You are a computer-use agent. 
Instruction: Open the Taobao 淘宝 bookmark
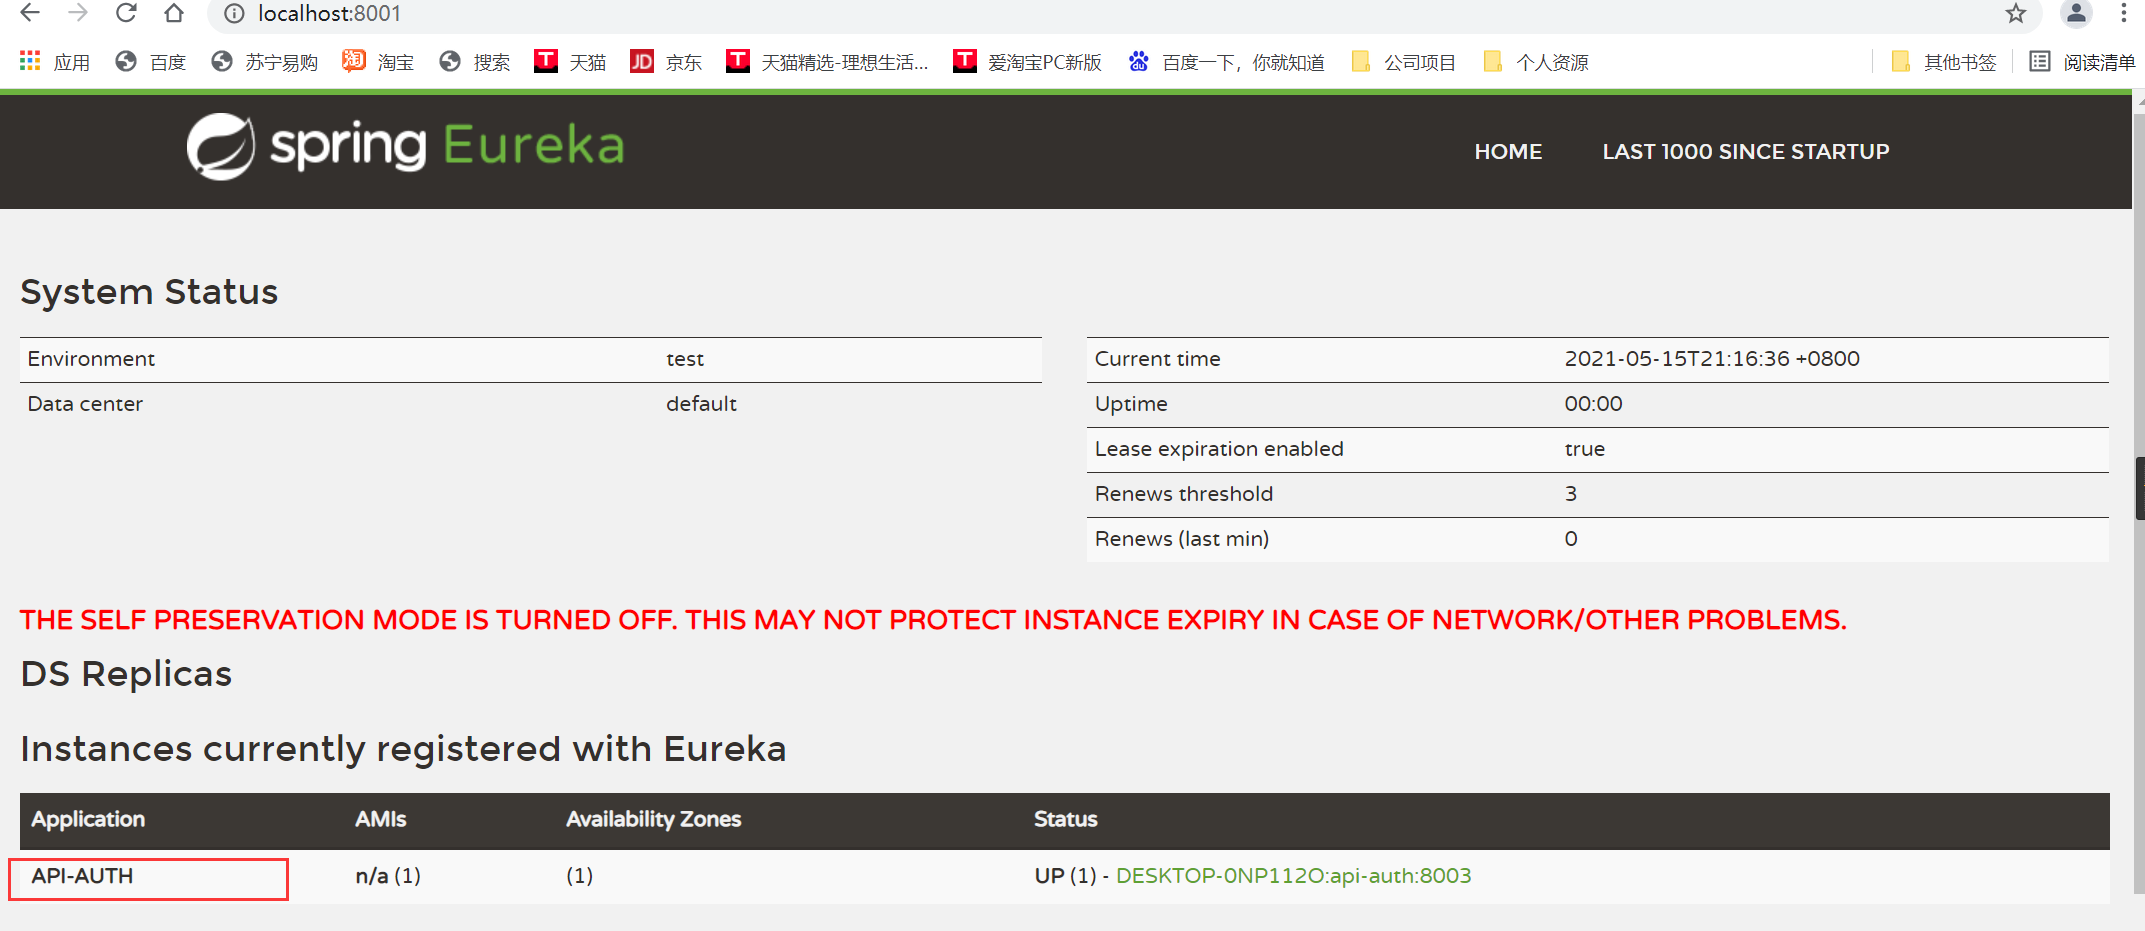coord(378,61)
